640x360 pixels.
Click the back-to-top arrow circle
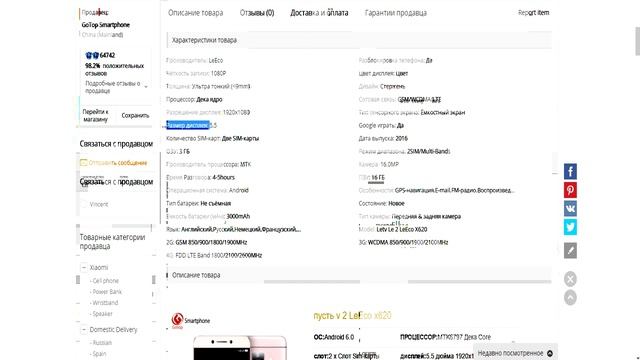[570, 297]
